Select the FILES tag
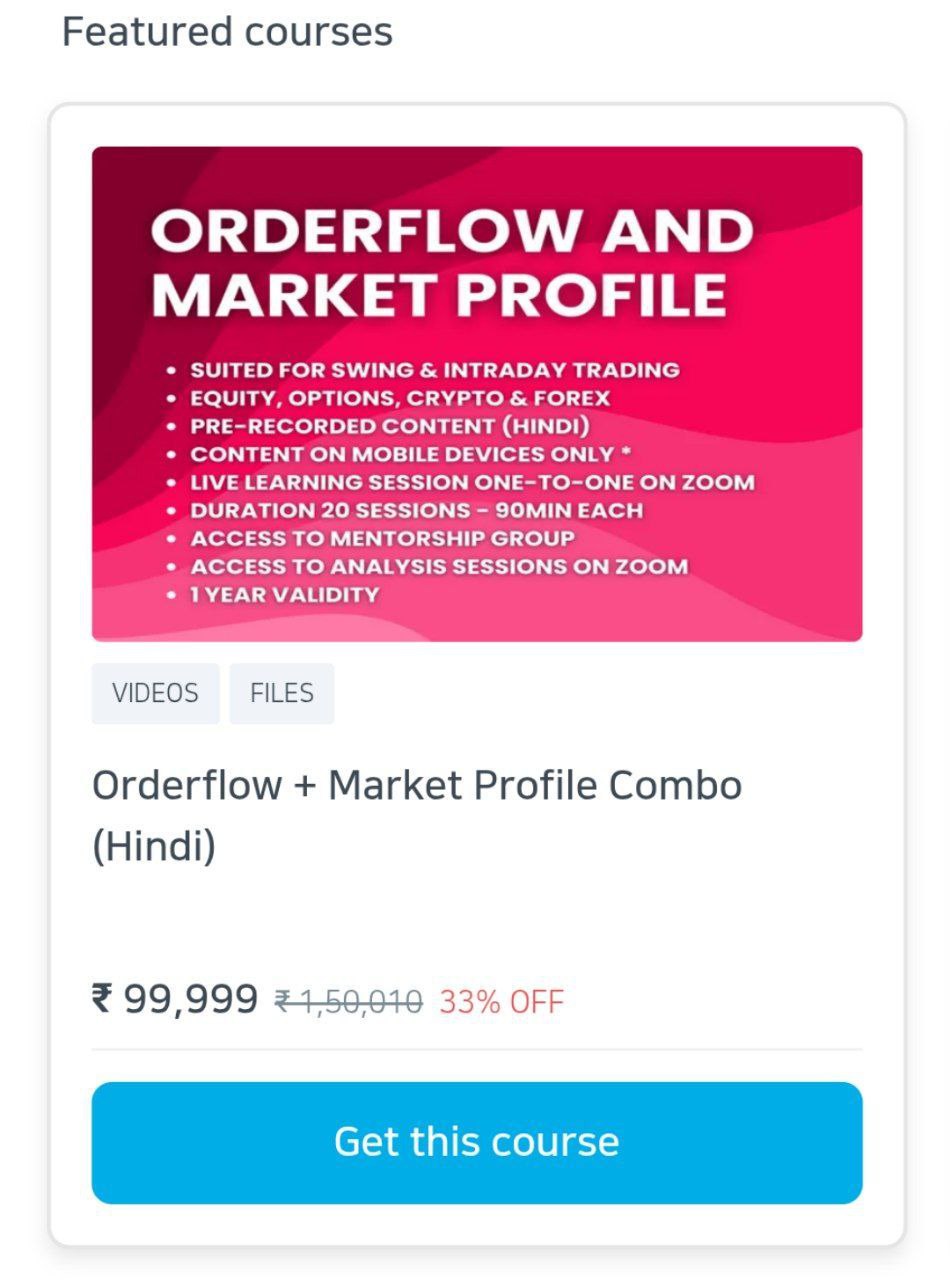This screenshot has height=1280, width=950. click(281, 693)
